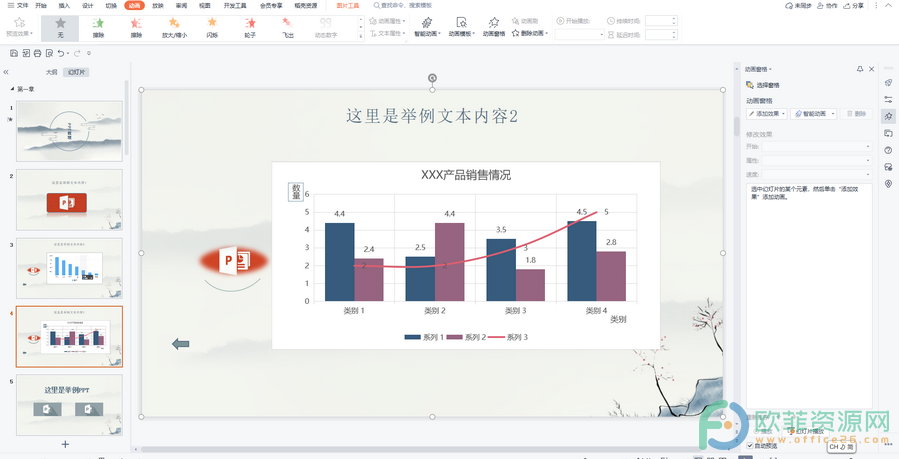Click the rotation handle above the slide
This screenshot has height=459, width=899.
[x=432, y=78]
